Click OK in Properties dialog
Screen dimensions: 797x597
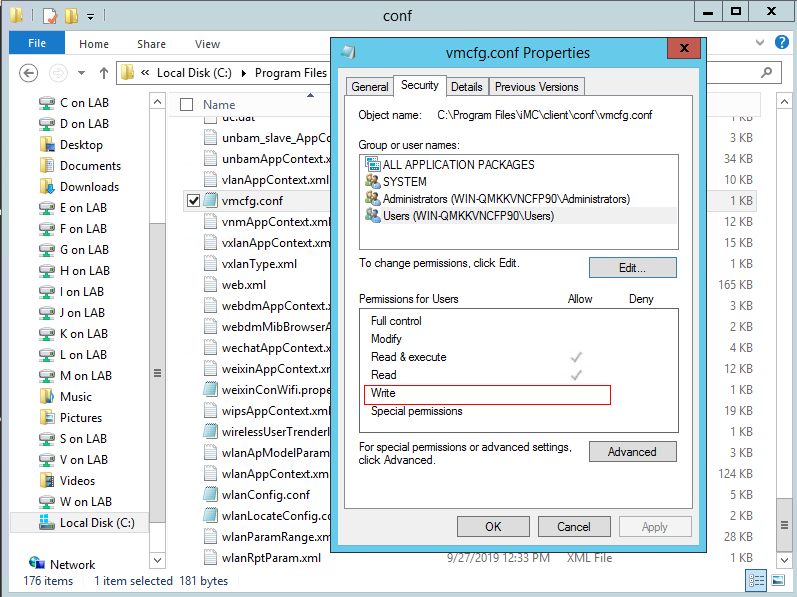[493, 527]
